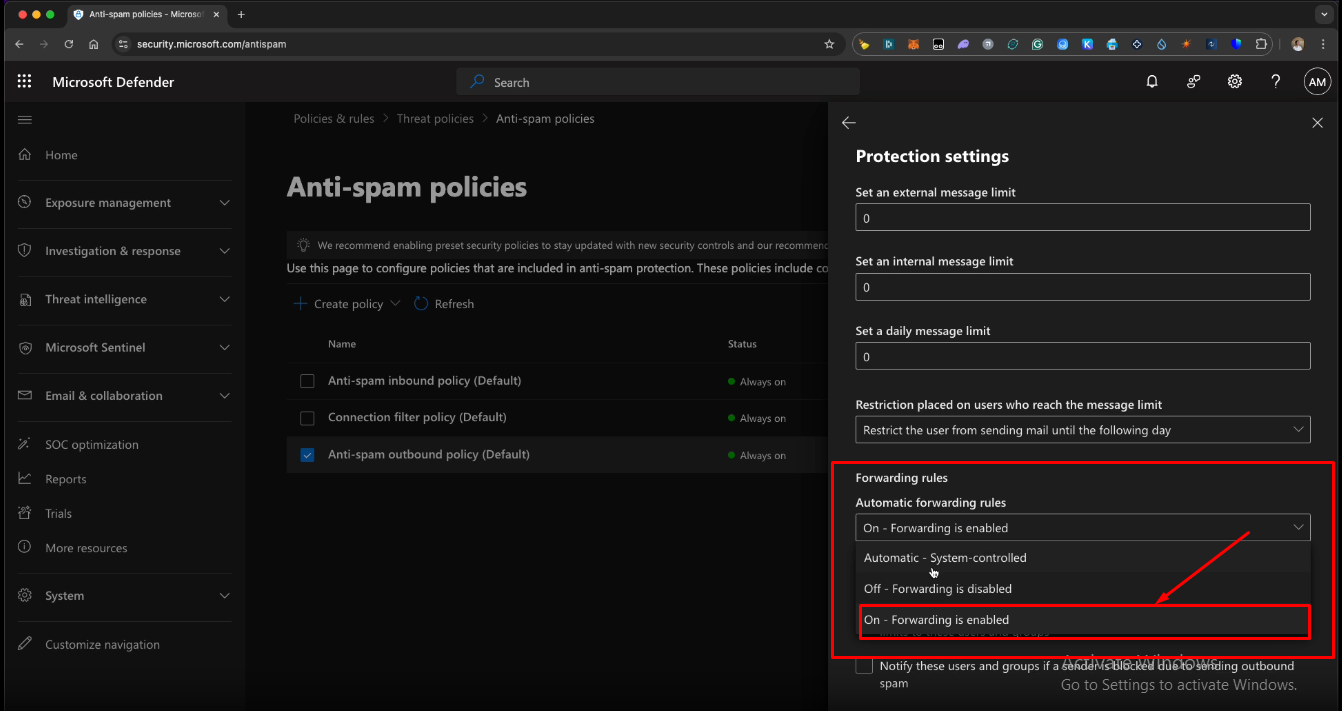1342x711 pixels.
Task: Open the AM account profile avatar
Action: [1317, 82]
